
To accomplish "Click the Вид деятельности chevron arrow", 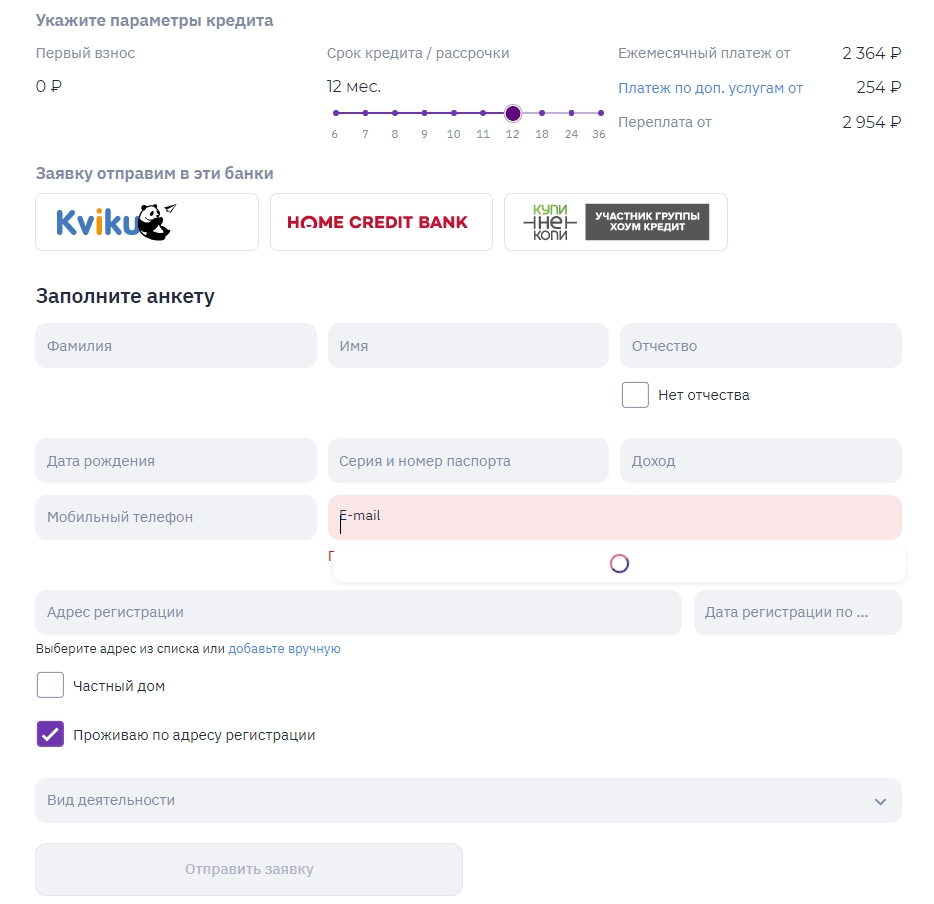I will coord(880,801).
